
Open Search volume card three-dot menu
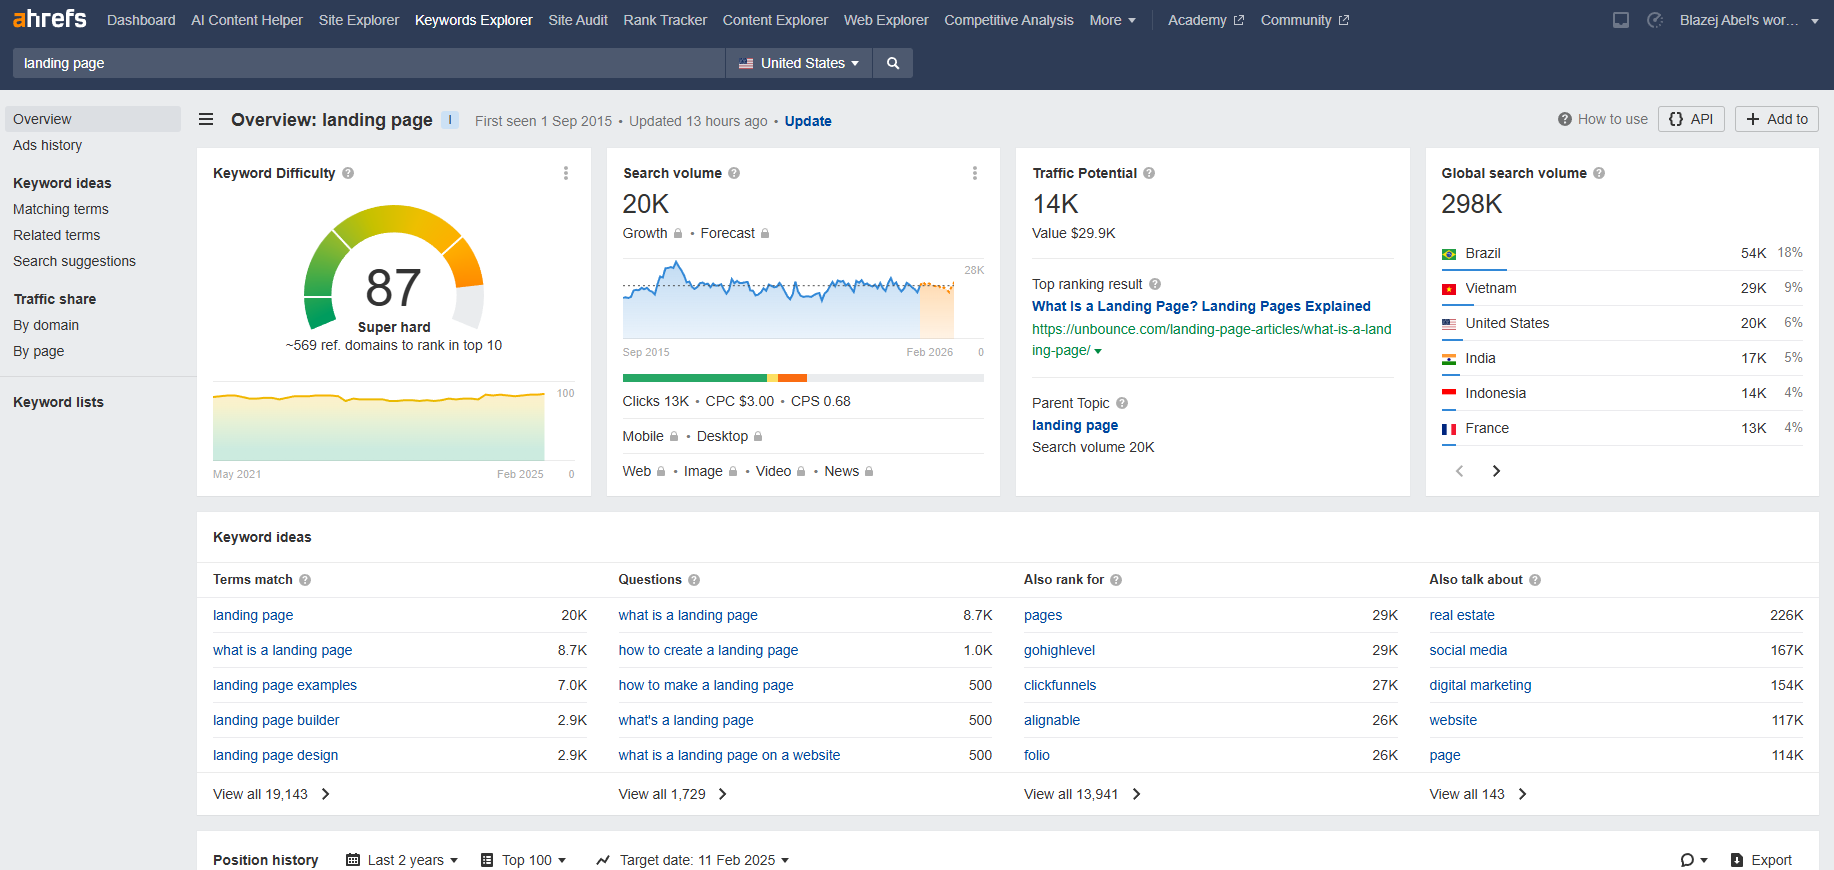click(975, 173)
